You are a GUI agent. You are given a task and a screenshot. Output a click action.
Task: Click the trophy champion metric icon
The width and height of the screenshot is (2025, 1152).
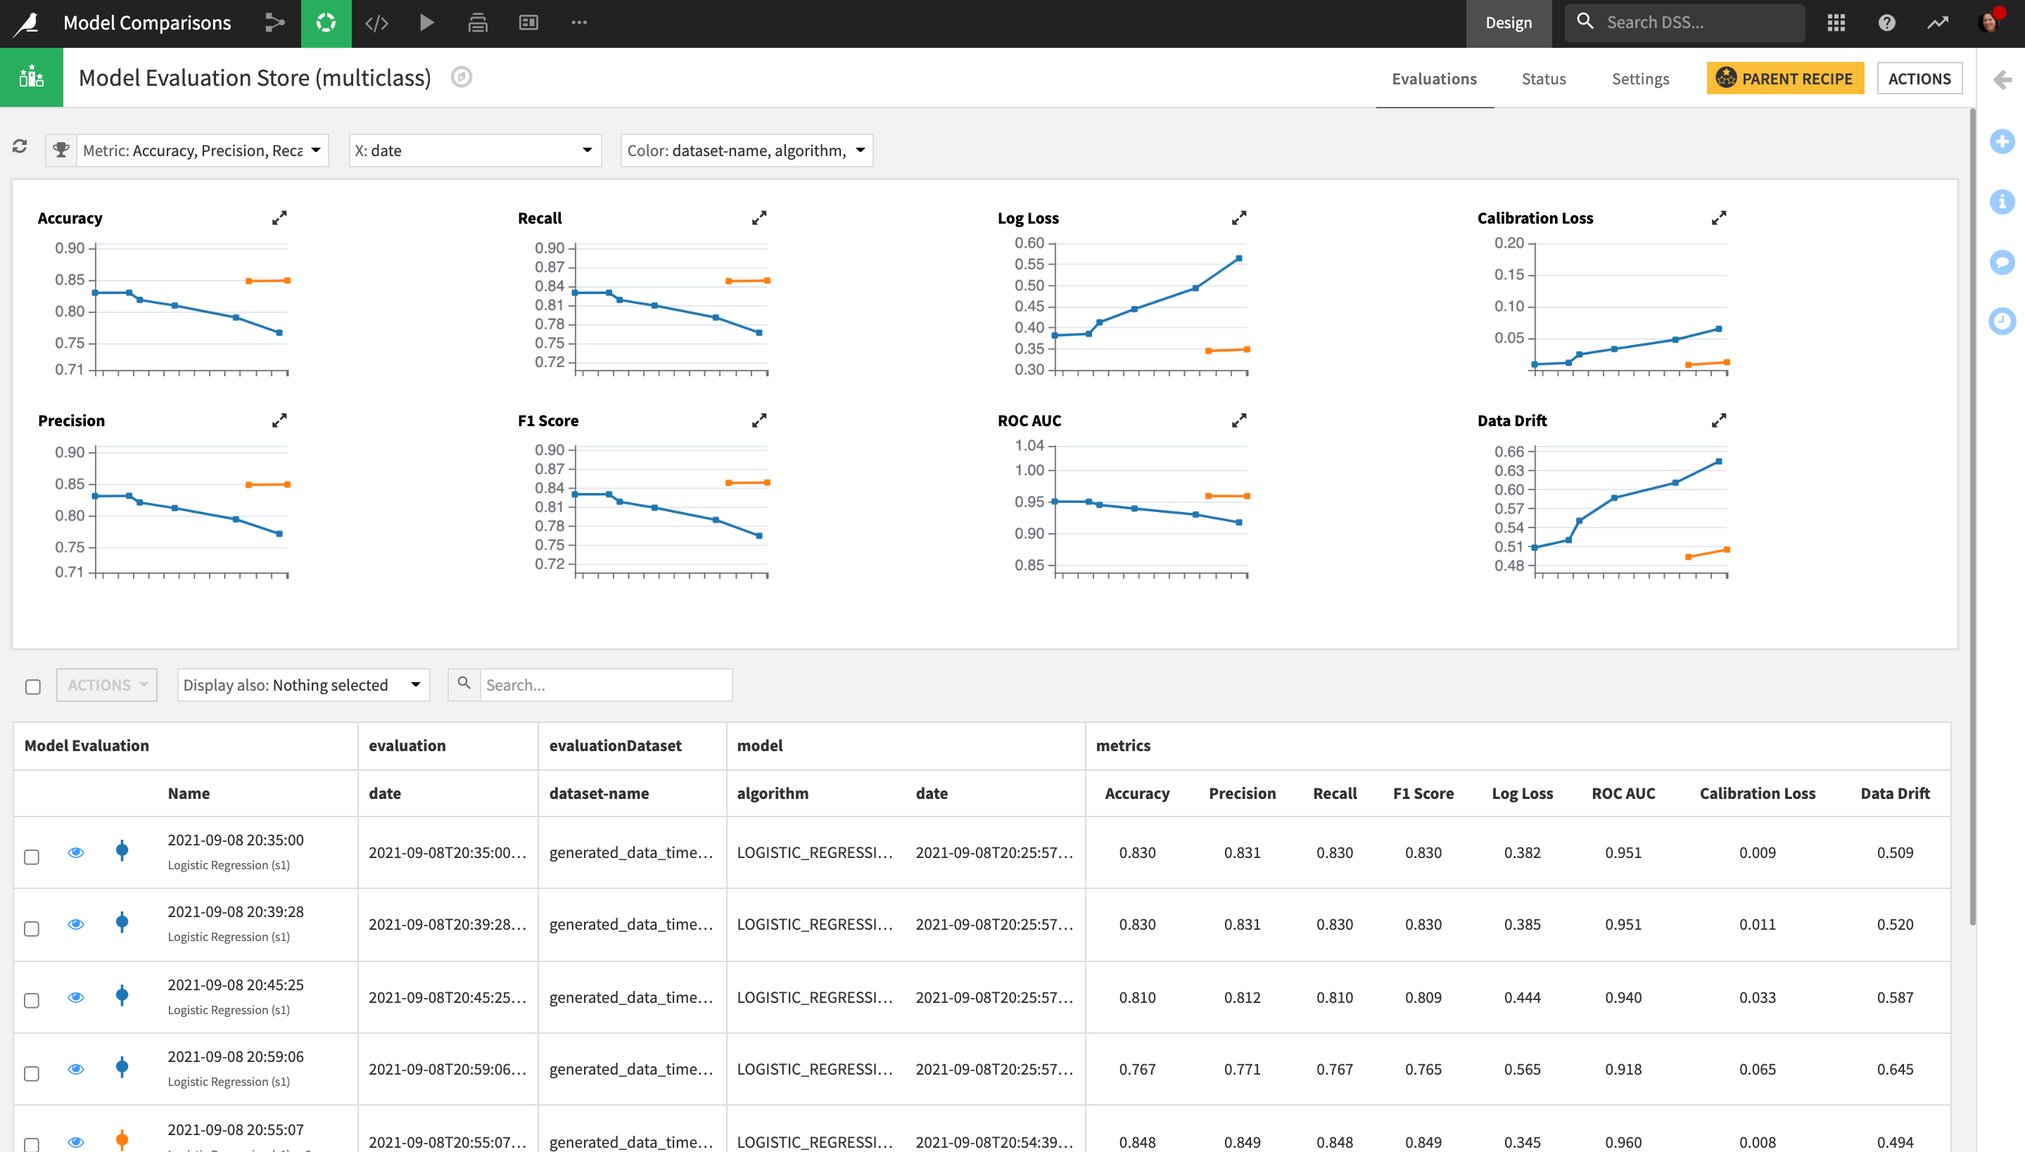pos(61,150)
